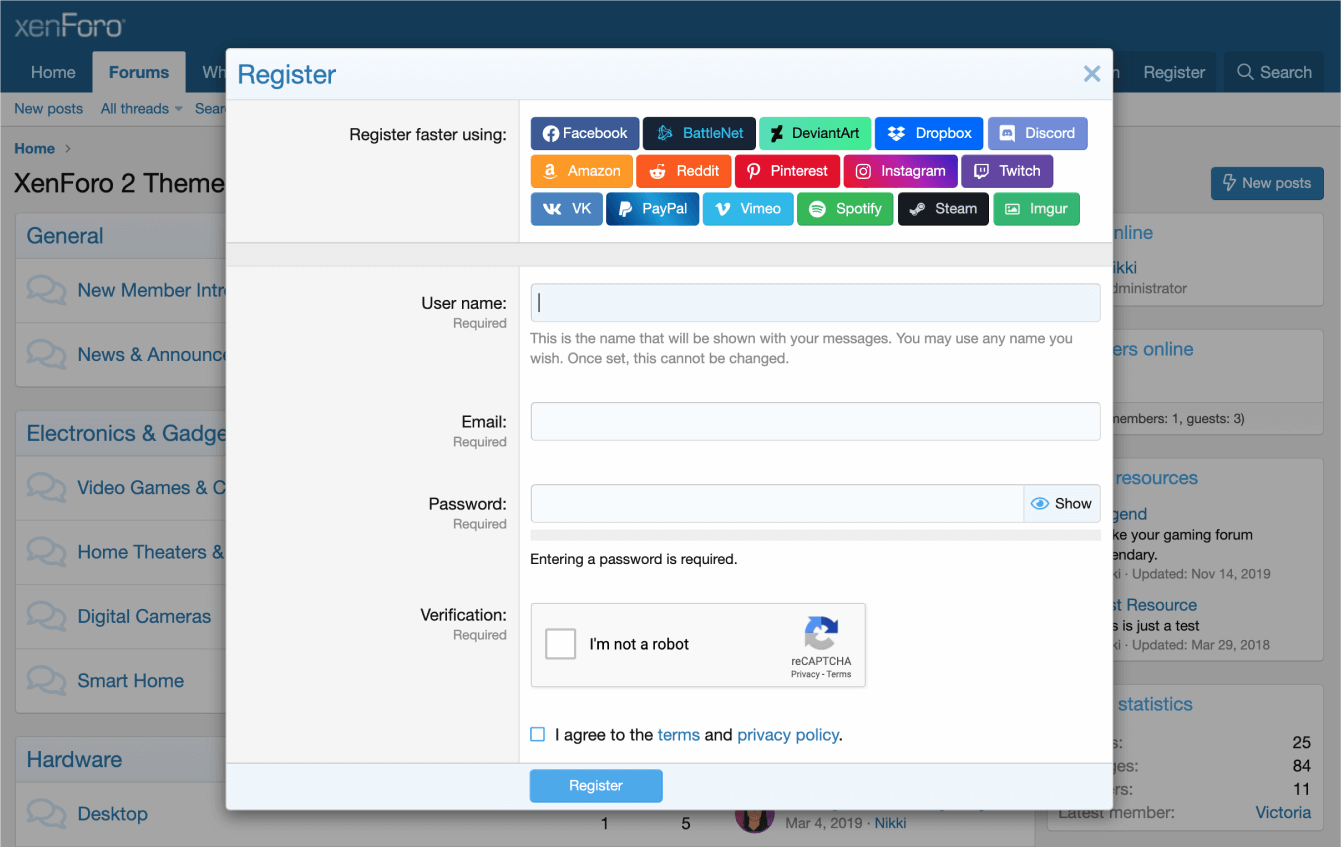Register with the Amazon button
This screenshot has height=847, width=1341.
click(582, 171)
